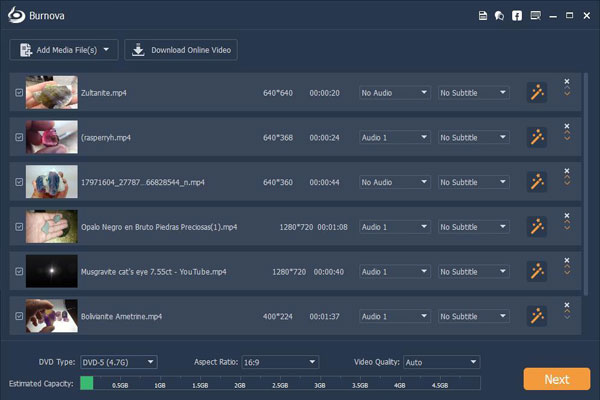
Task: Uncheck the Zultanite.mp4 checkbox
Action: point(19,93)
